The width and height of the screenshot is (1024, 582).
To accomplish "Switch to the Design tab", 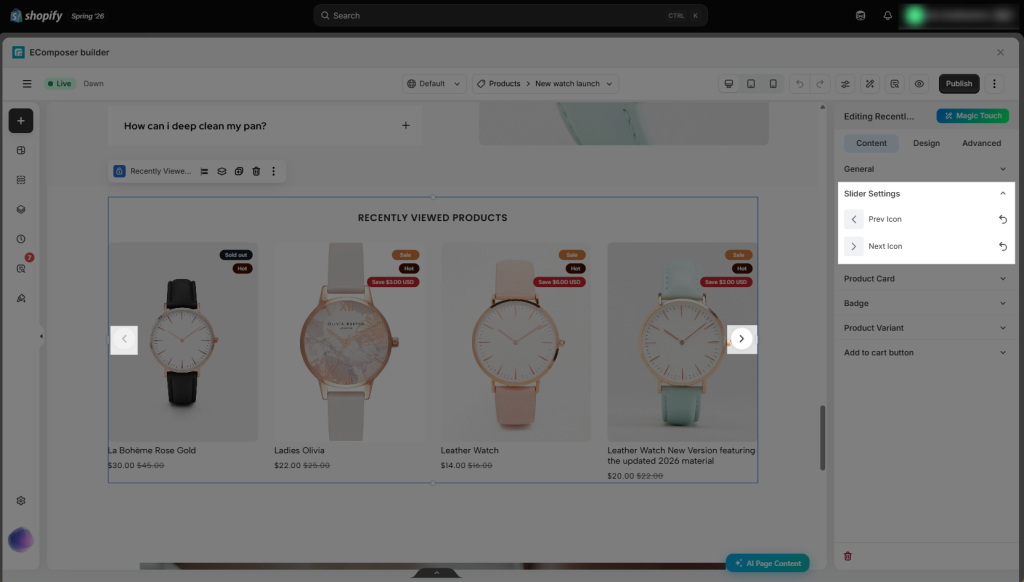I will (x=926, y=143).
